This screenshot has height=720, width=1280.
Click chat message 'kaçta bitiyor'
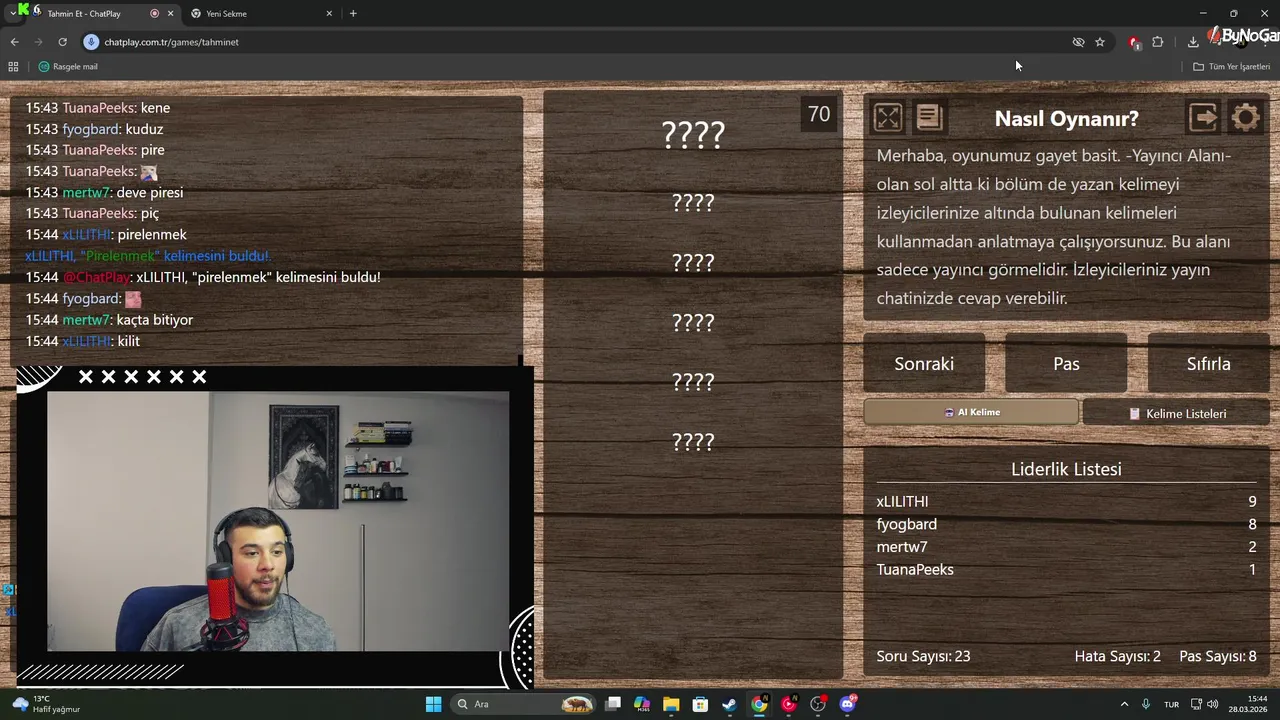[x=154, y=320]
